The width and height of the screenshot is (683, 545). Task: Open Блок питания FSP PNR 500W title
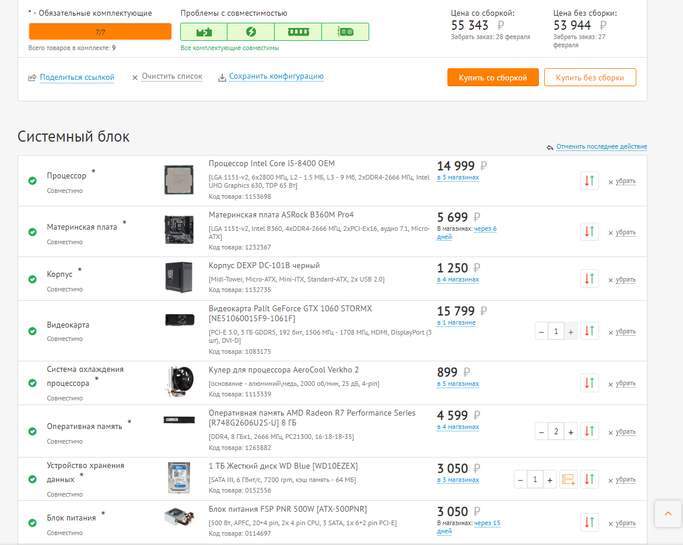tap(287, 509)
